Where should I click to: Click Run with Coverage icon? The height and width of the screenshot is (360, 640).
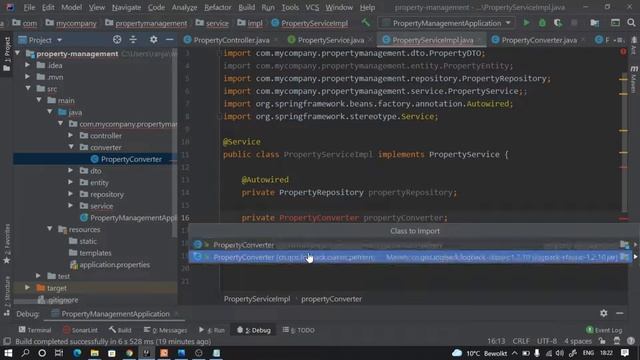click(x=558, y=23)
